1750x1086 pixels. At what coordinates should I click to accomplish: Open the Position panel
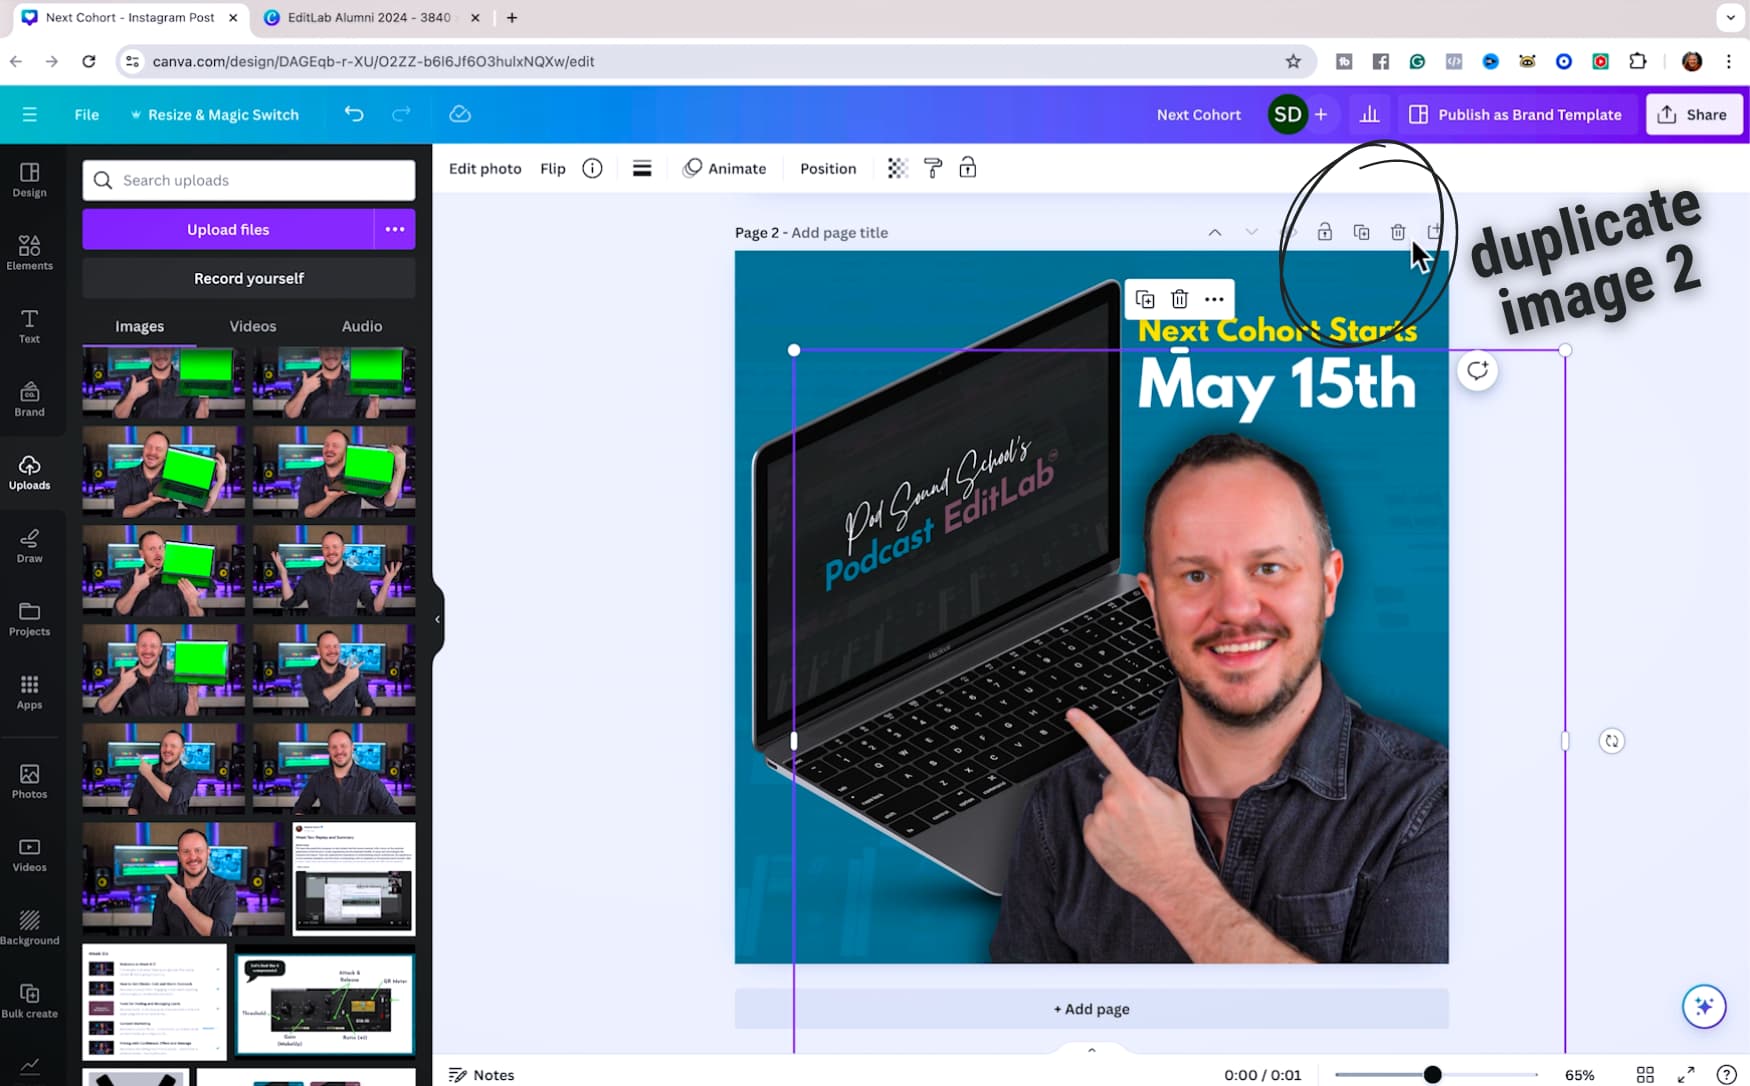pyautogui.click(x=828, y=168)
